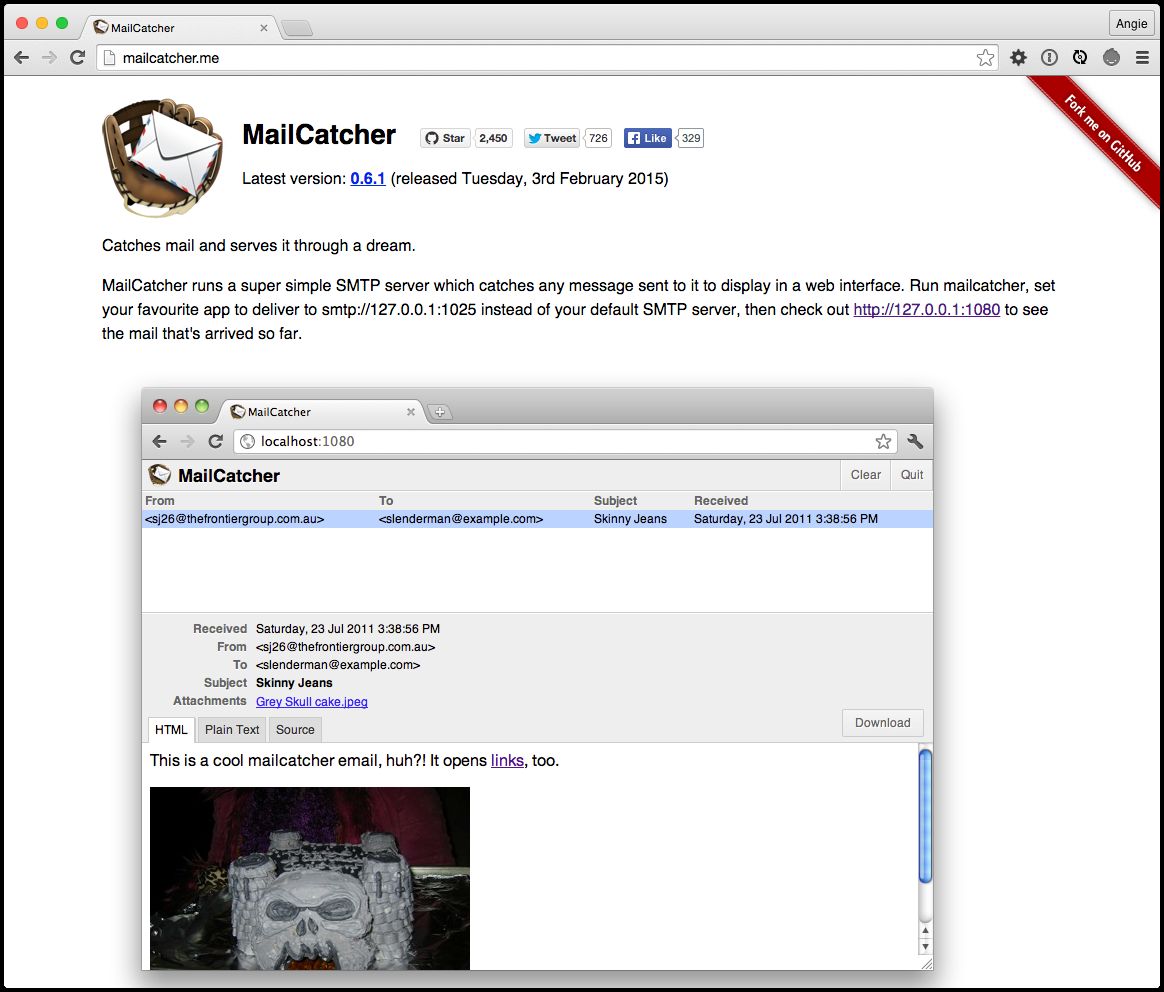Click the red close light of inner window

tap(160, 405)
